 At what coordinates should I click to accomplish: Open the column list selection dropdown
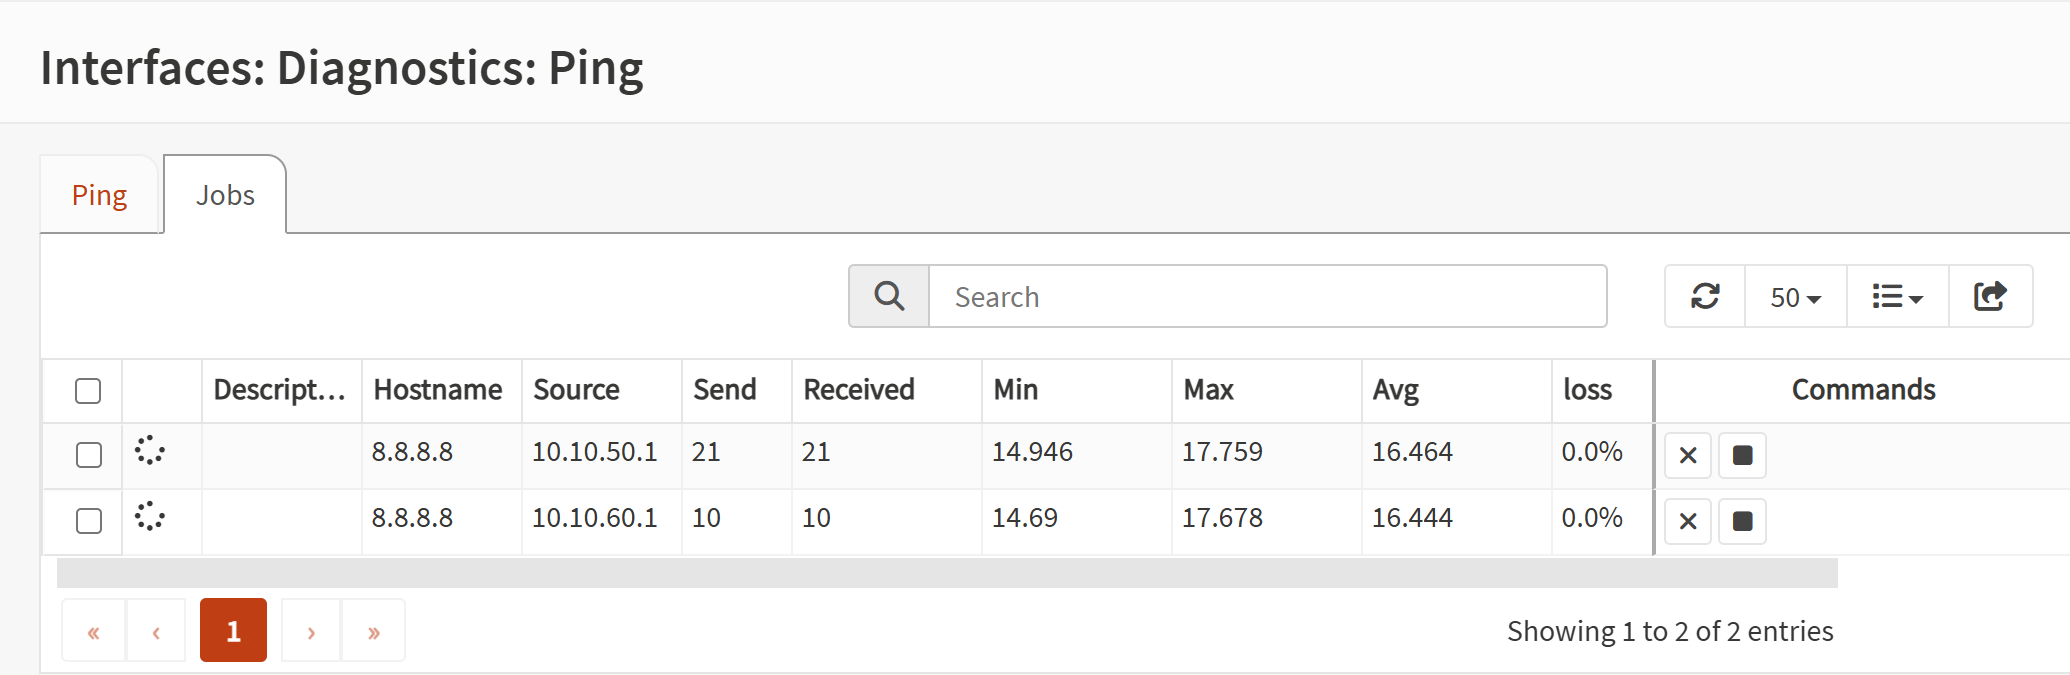point(1897,297)
